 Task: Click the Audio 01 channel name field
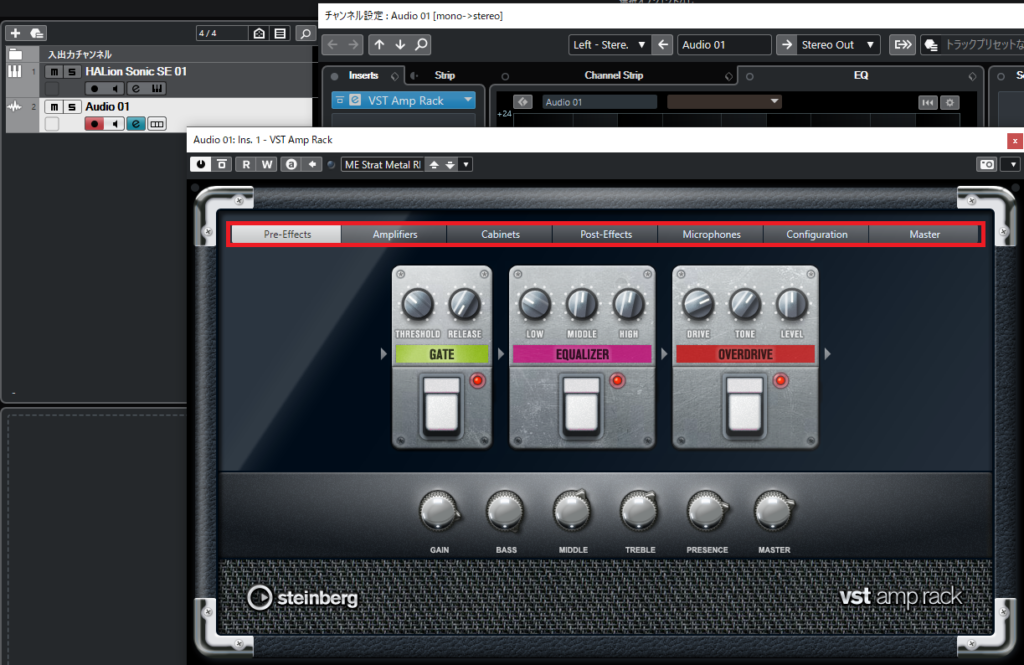click(724, 44)
